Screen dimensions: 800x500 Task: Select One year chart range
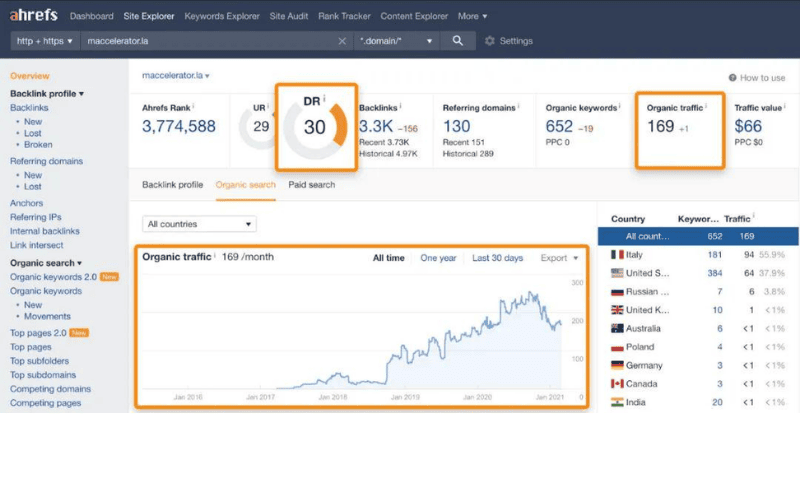[x=438, y=258]
